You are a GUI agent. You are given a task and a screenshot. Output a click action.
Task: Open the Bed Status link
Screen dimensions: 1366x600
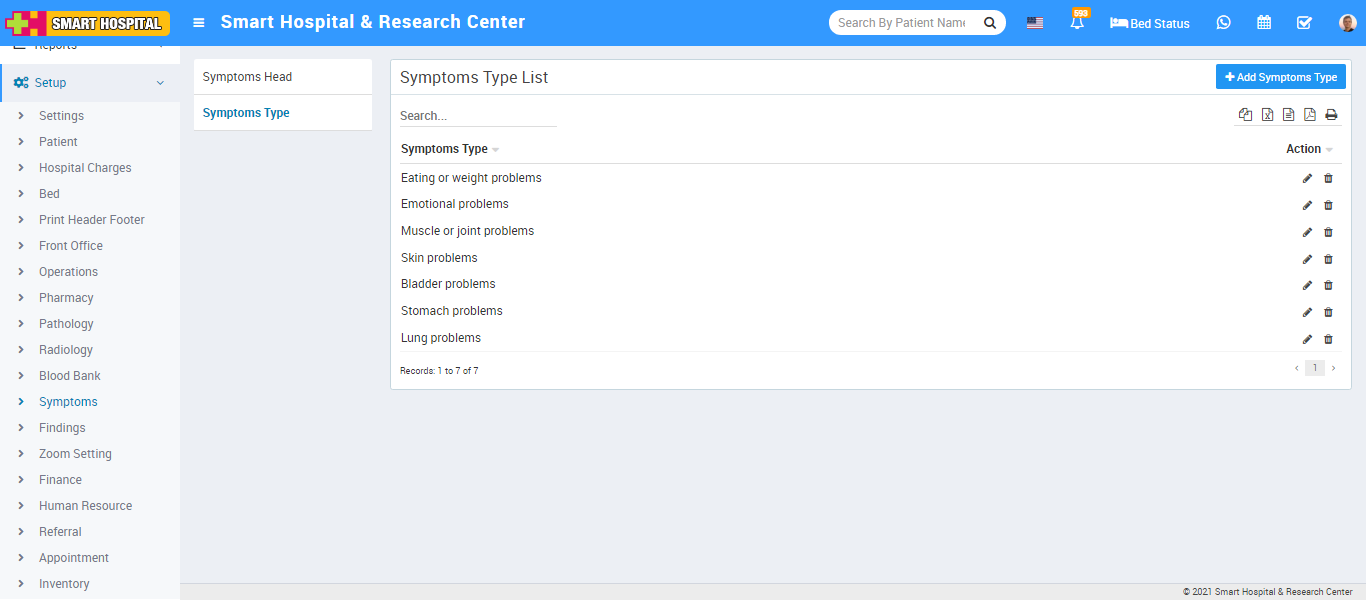1150,23
